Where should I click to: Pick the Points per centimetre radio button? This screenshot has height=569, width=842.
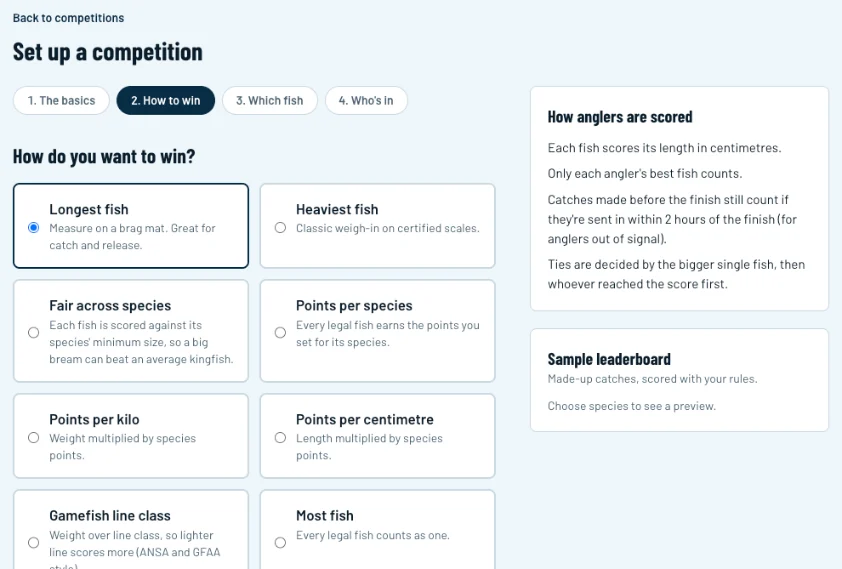pyautogui.click(x=280, y=437)
